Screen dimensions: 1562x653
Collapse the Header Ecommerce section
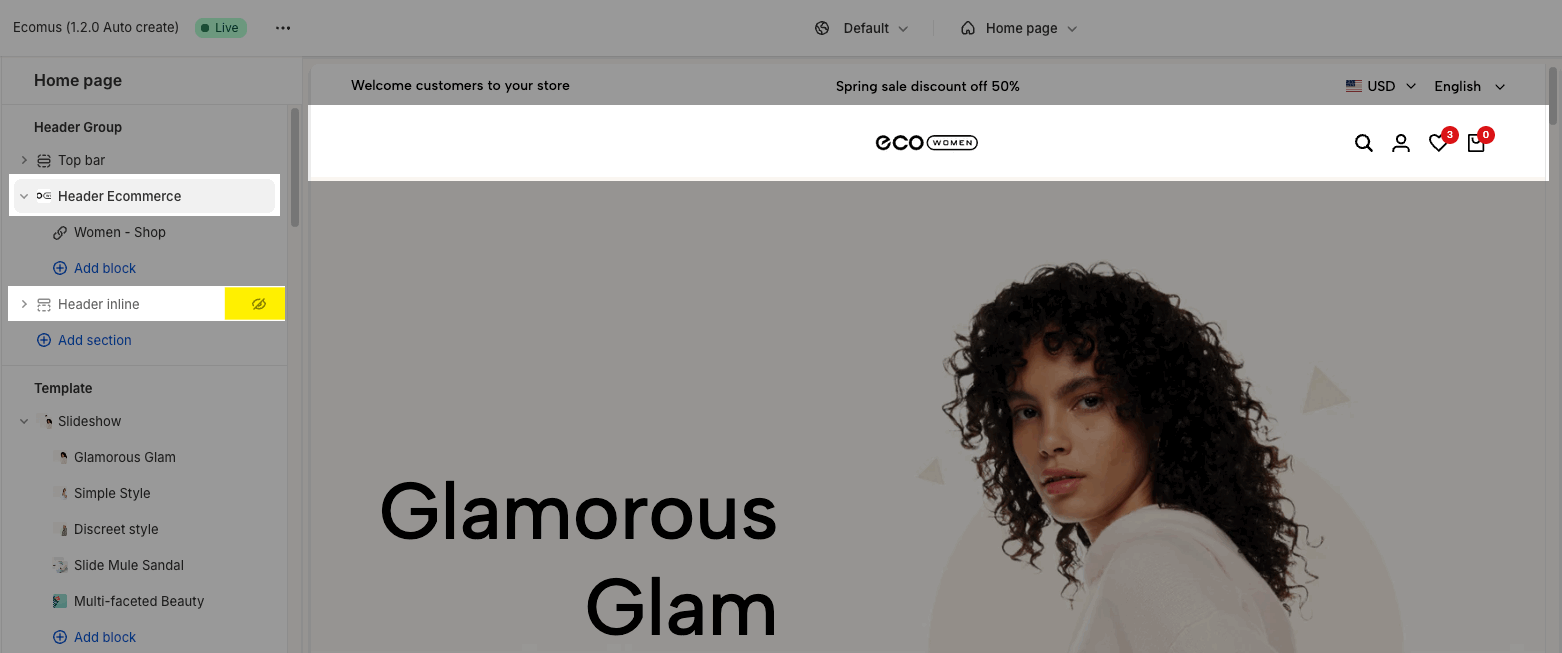[24, 196]
